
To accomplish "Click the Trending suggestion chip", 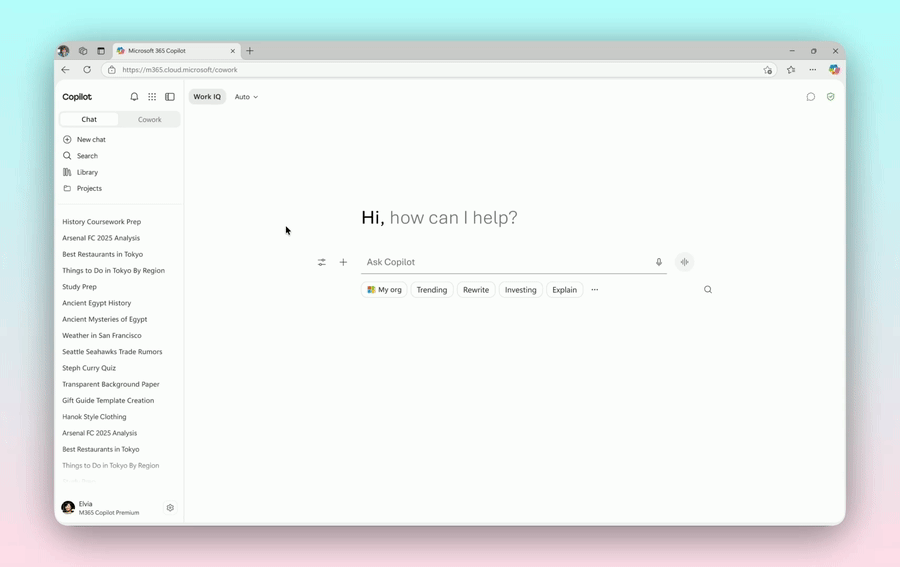I will [x=432, y=290].
